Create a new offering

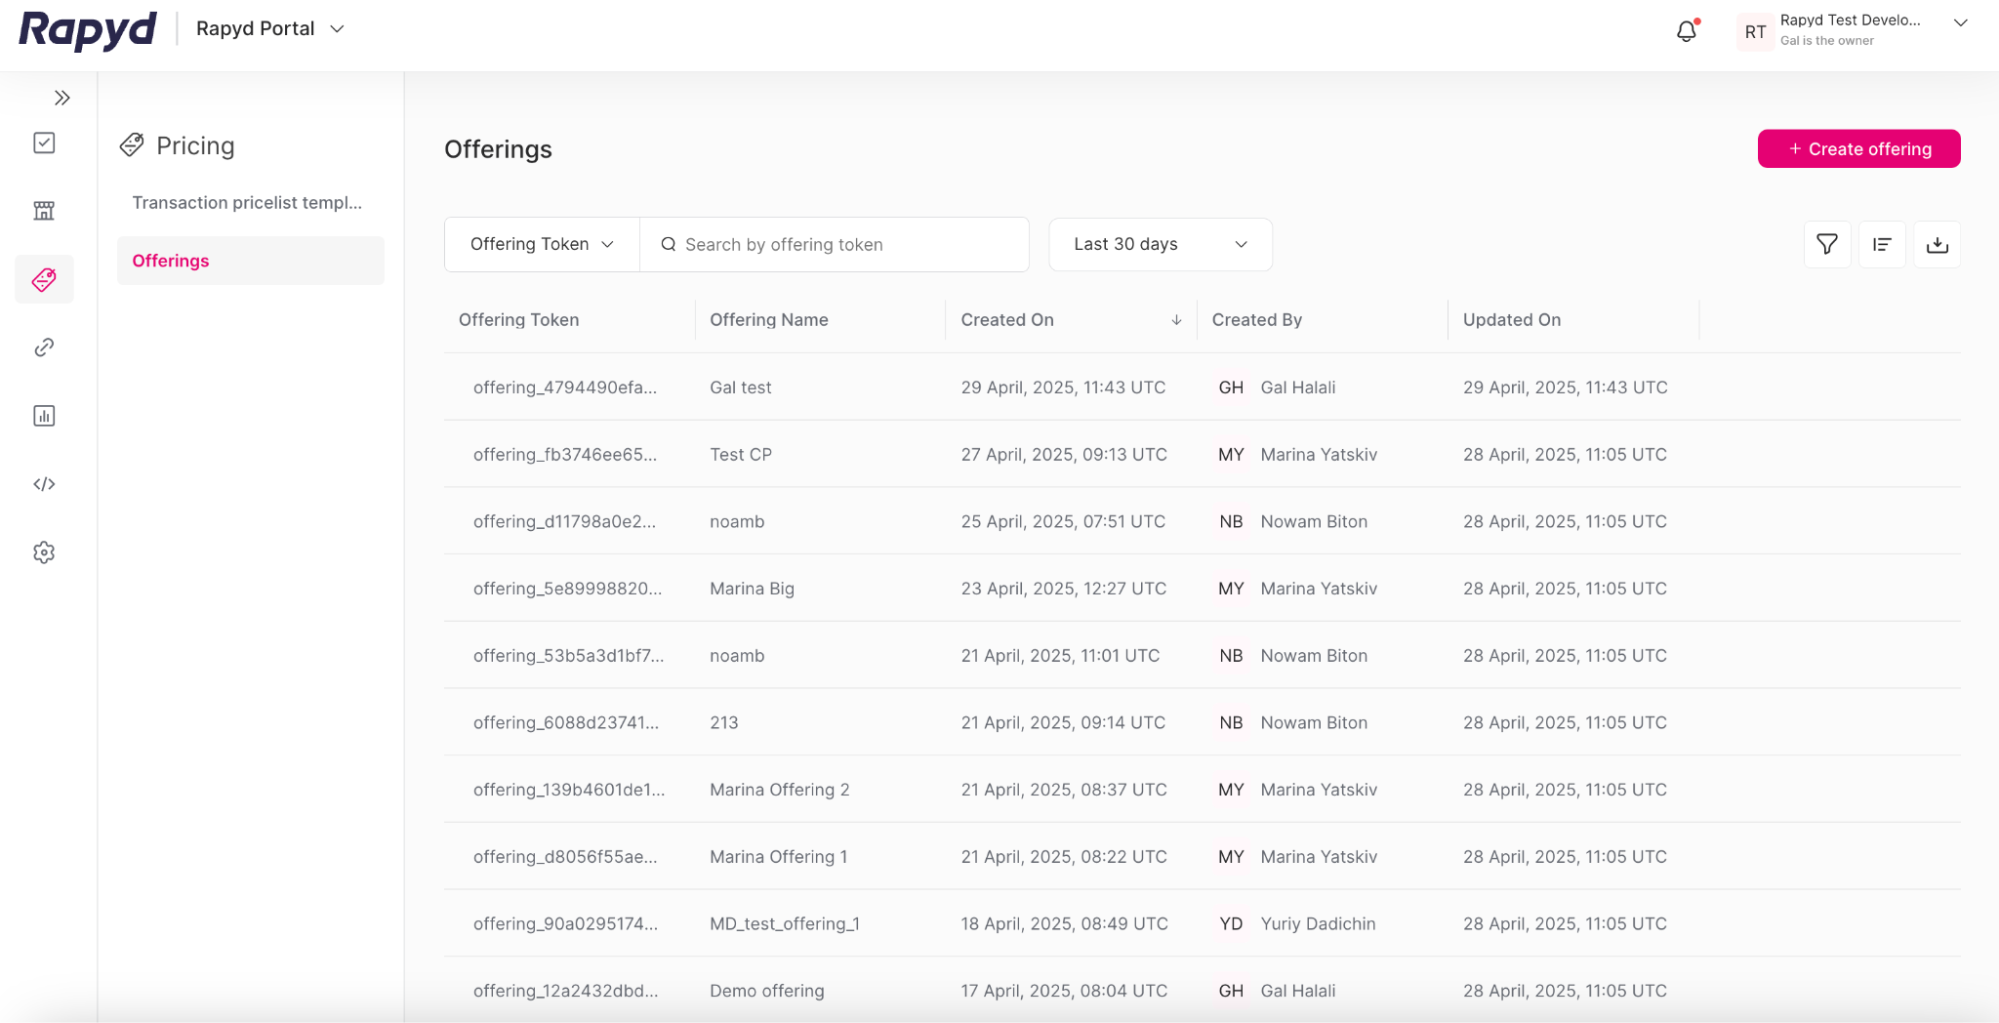pos(1858,148)
